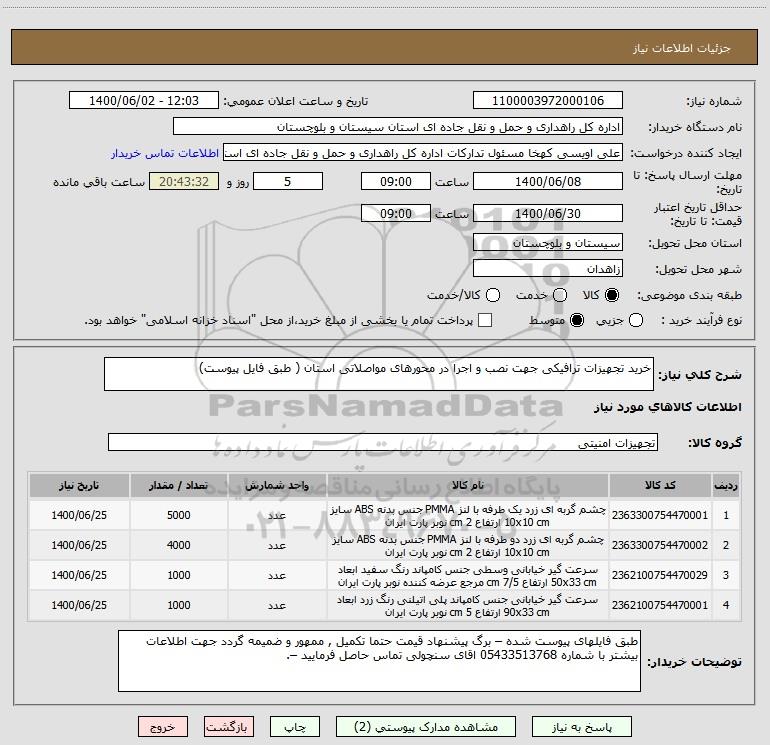
Task: Click the response deadline date 1400/06/08
Action: coord(548,182)
